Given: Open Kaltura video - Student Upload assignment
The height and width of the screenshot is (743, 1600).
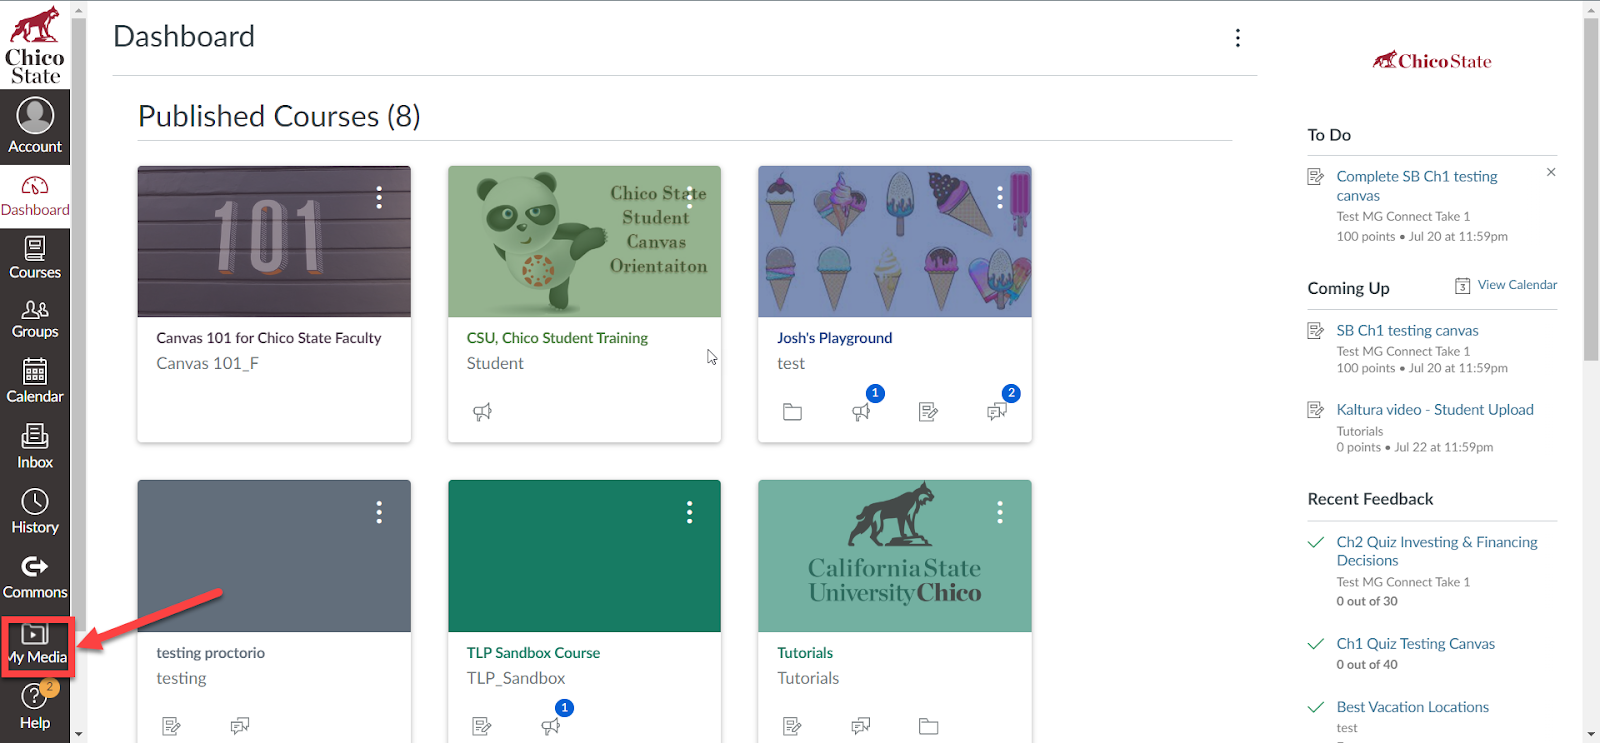Looking at the screenshot, I should click(1434, 409).
